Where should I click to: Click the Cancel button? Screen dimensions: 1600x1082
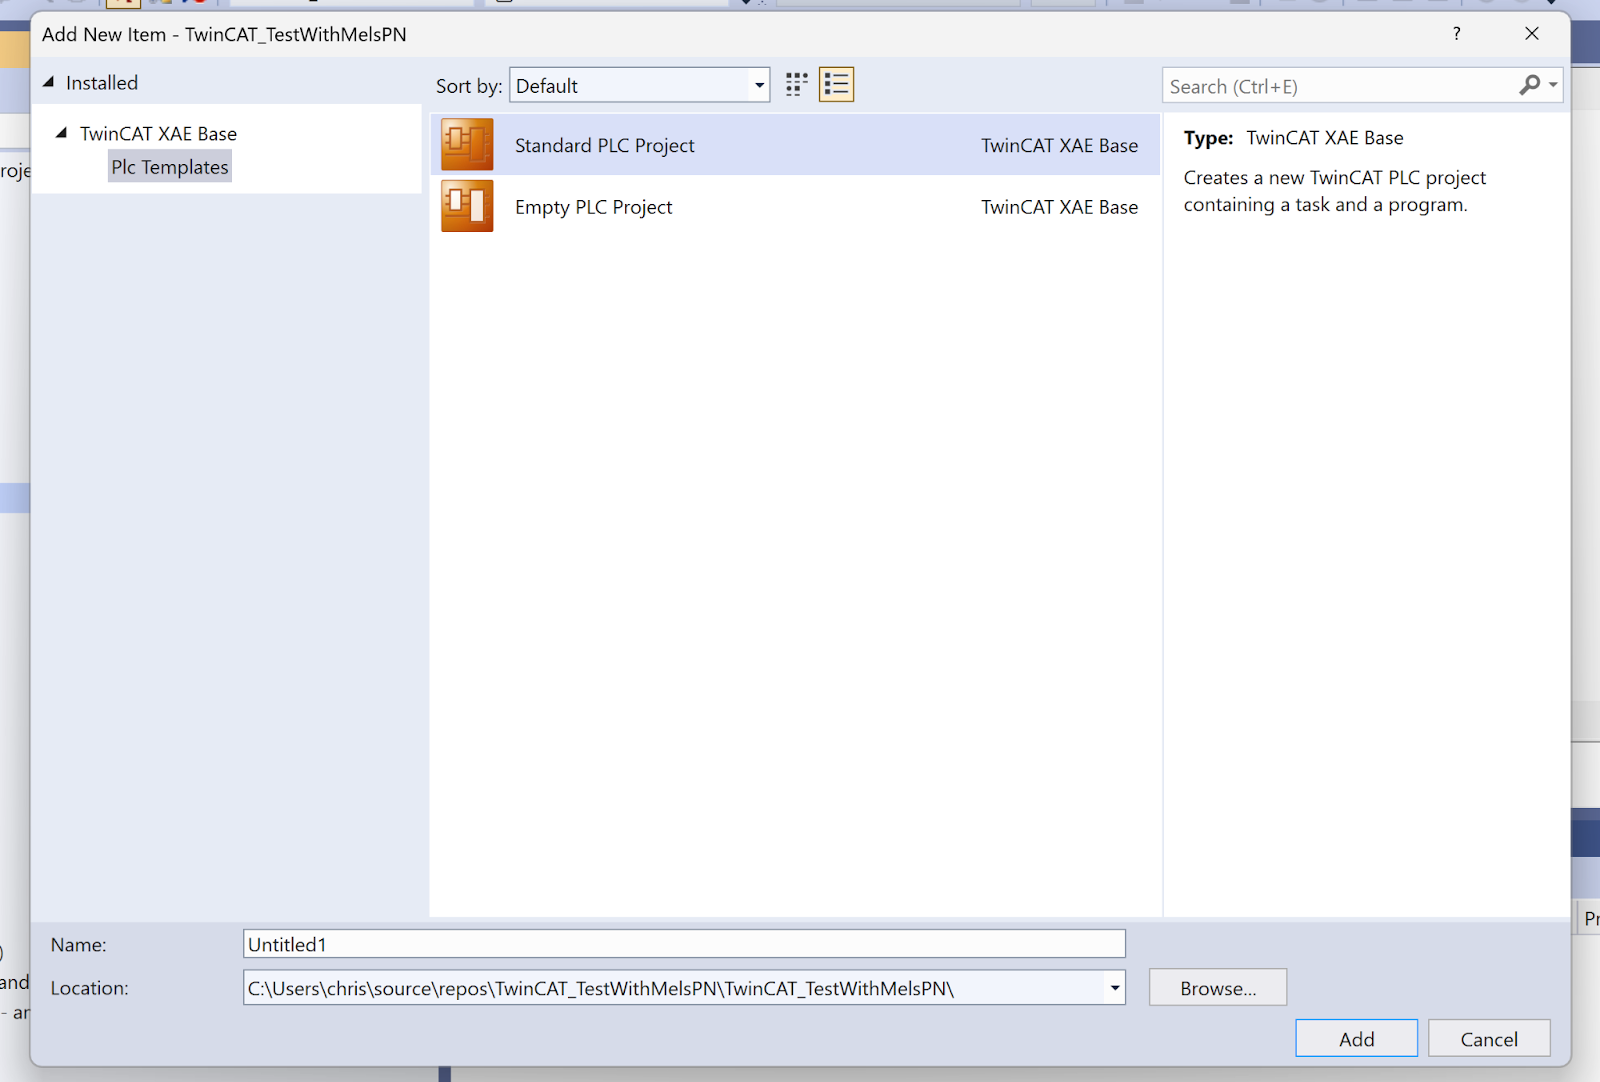(x=1489, y=1039)
